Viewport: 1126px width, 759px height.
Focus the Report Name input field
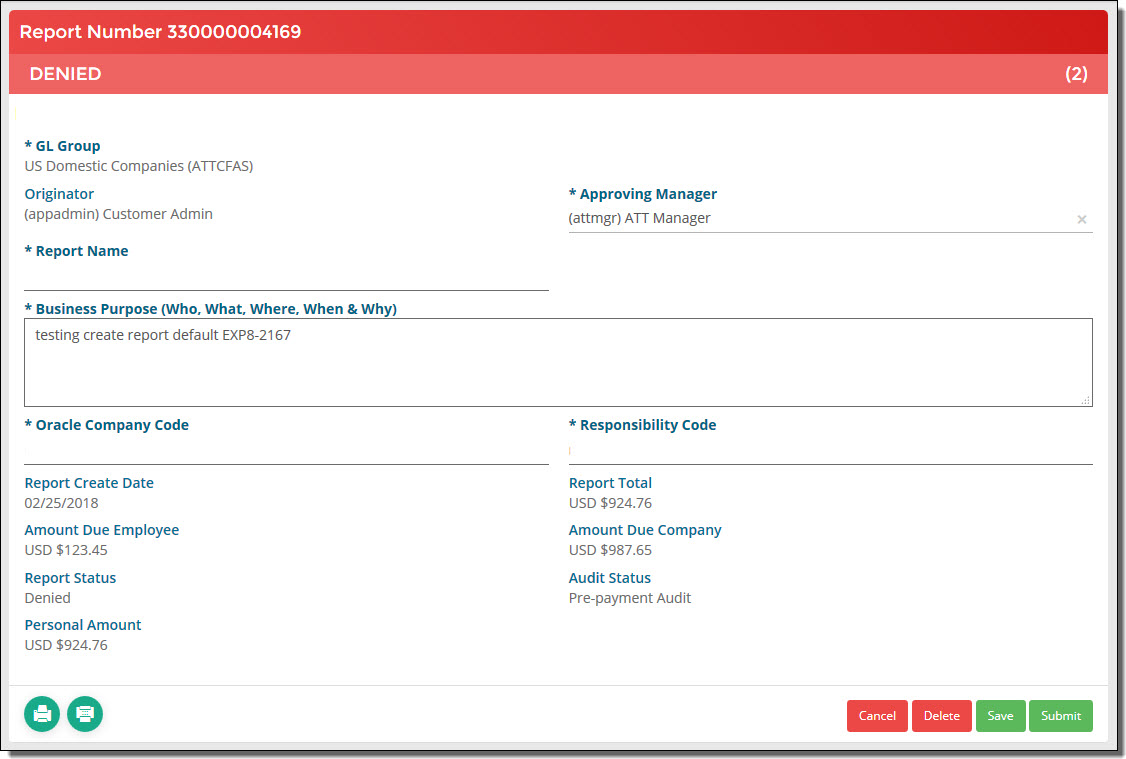click(x=287, y=276)
